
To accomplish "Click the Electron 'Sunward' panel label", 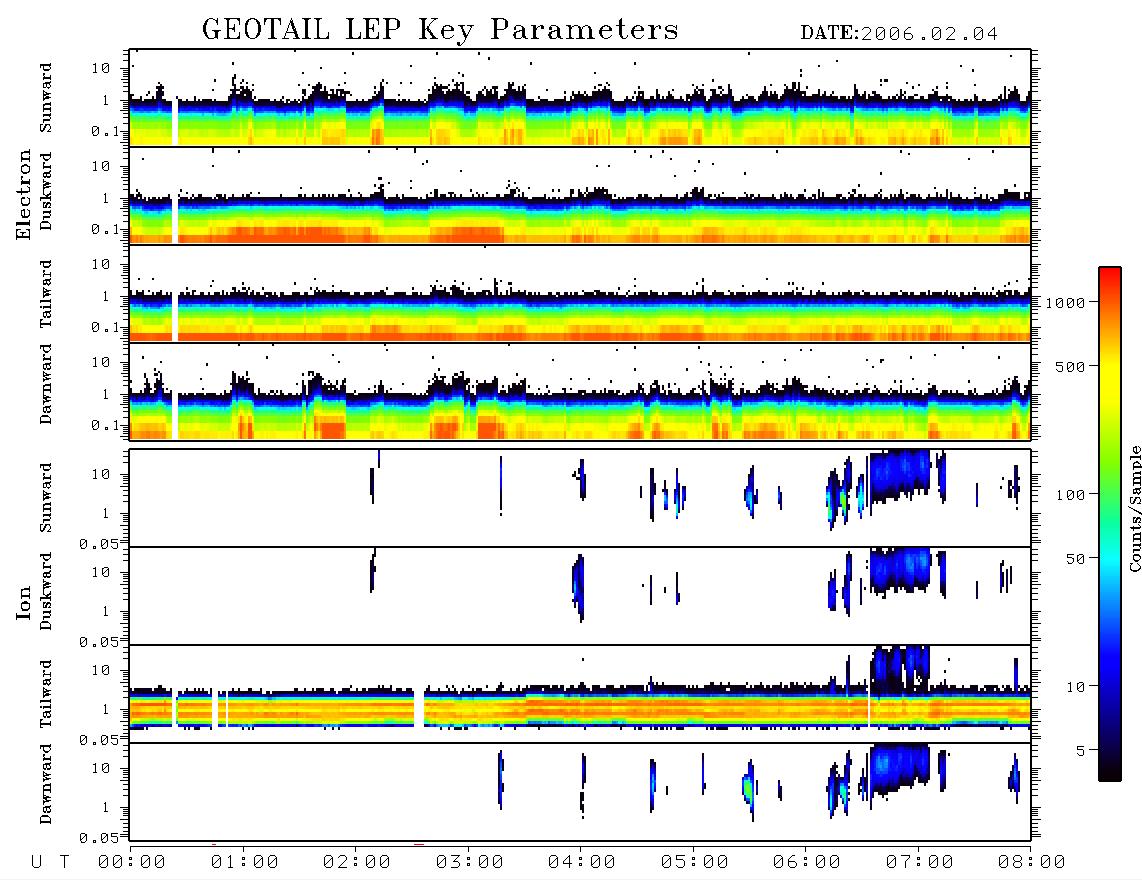I will (x=46, y=98).
